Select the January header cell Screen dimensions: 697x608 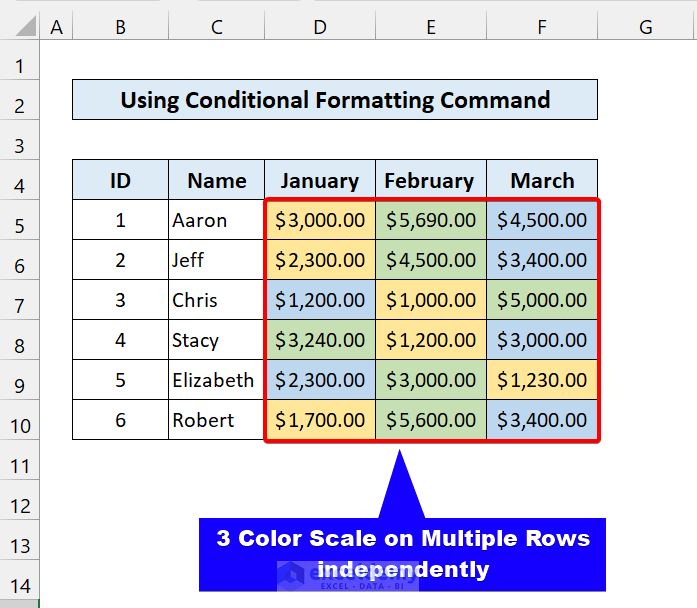[320, 180]
